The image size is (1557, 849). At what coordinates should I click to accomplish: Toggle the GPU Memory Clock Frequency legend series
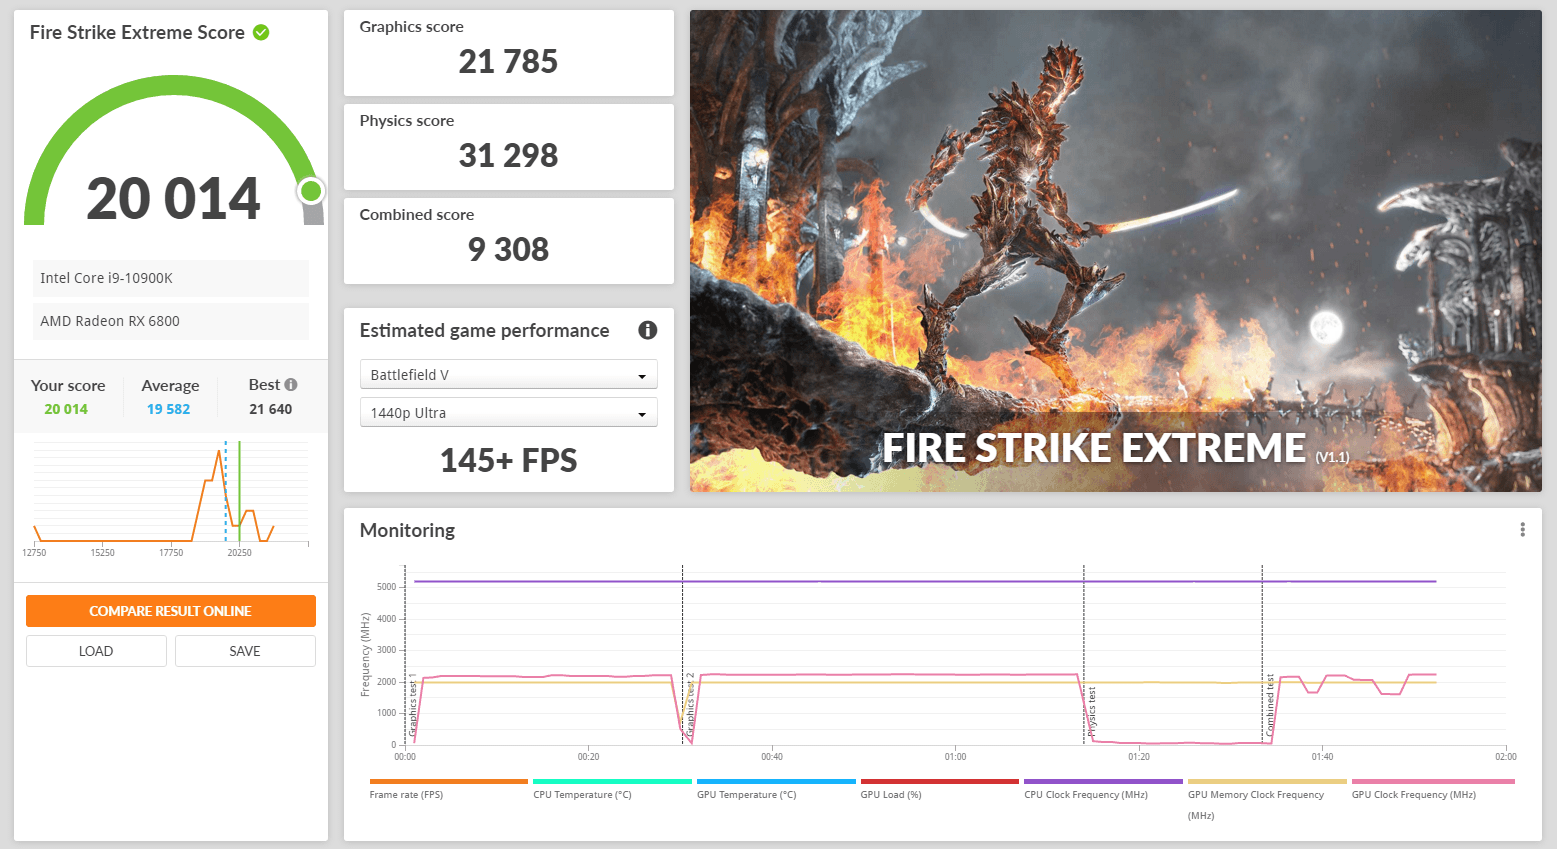point(1267,799)
